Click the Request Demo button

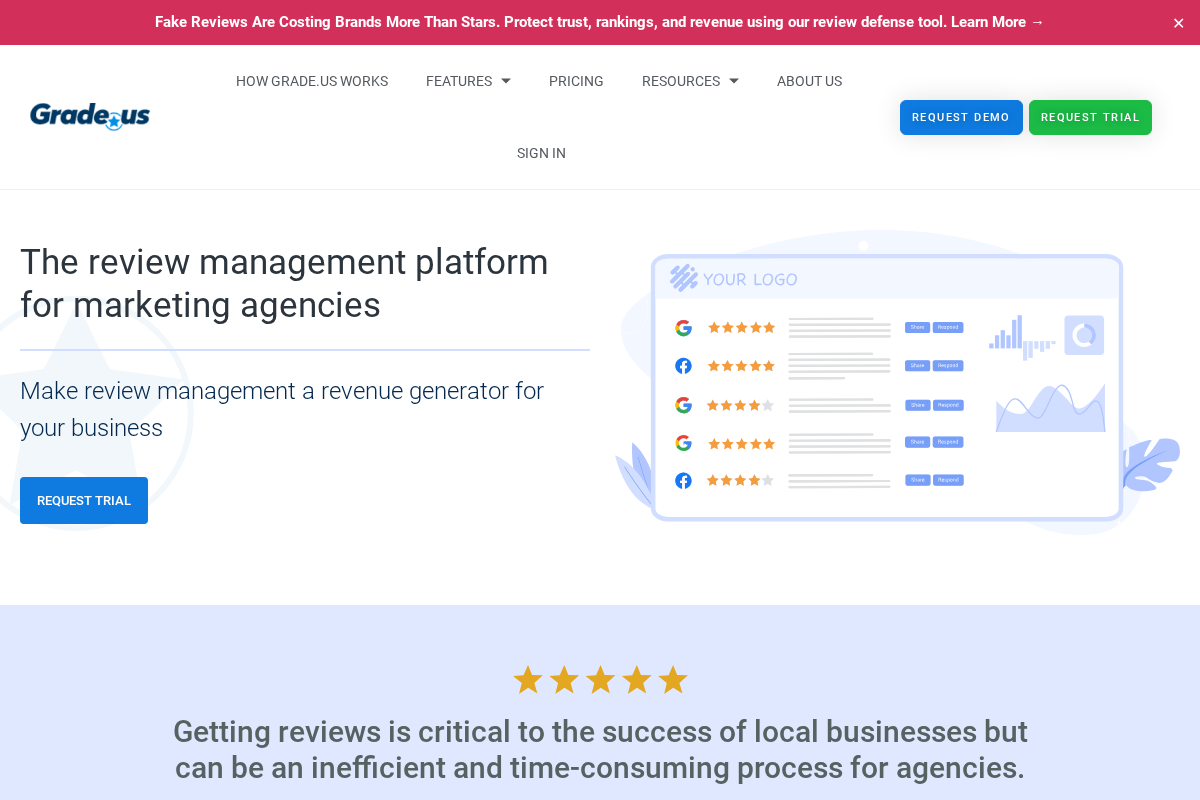point(961,117)
